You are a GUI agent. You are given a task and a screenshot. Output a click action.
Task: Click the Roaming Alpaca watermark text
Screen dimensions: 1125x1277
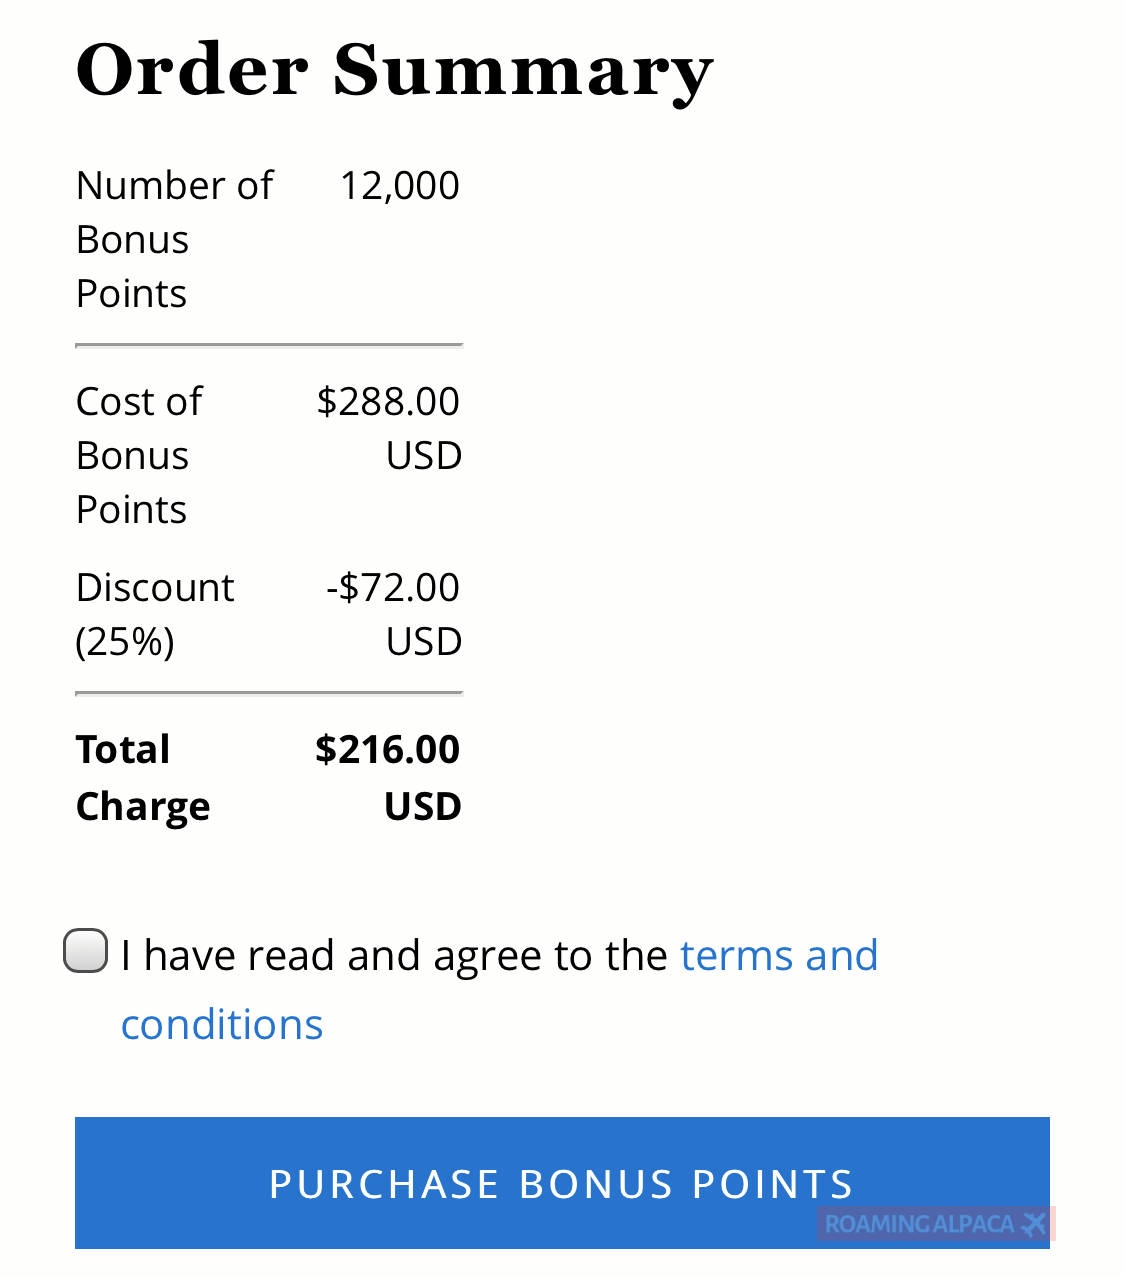pos(918,1224)
